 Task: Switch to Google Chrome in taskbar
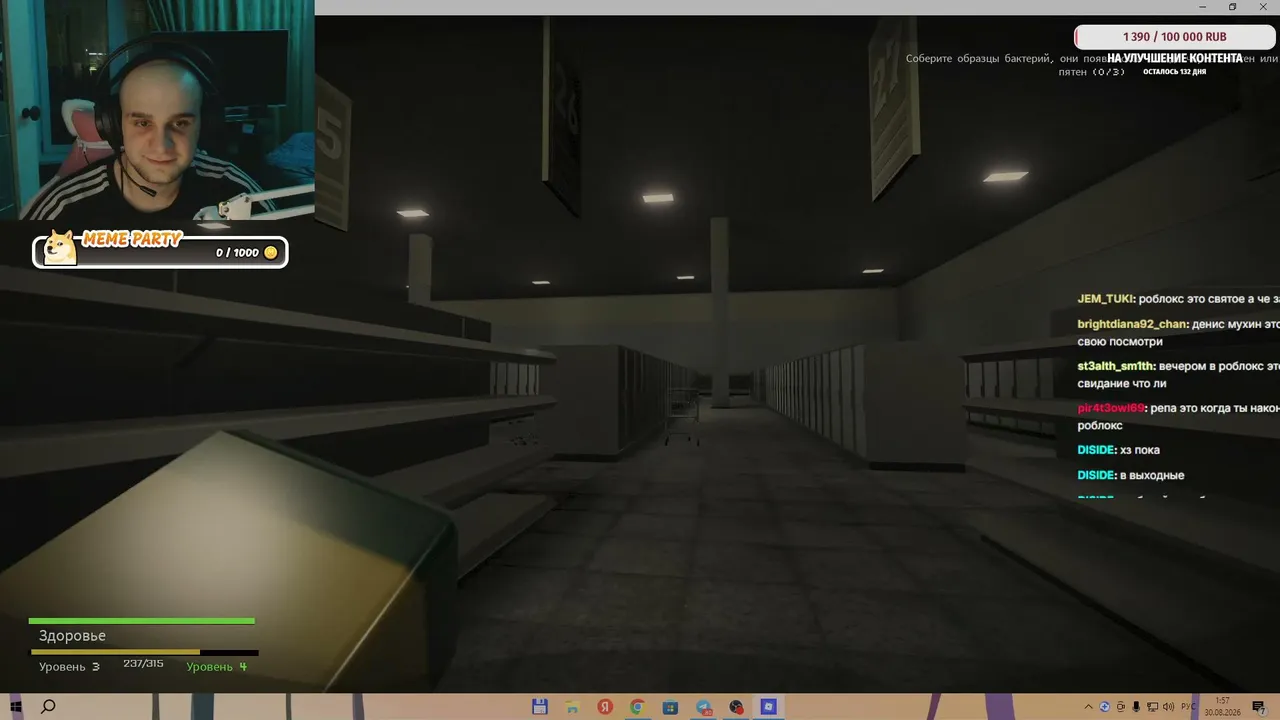pyautogui.click(x=637, y=707)
